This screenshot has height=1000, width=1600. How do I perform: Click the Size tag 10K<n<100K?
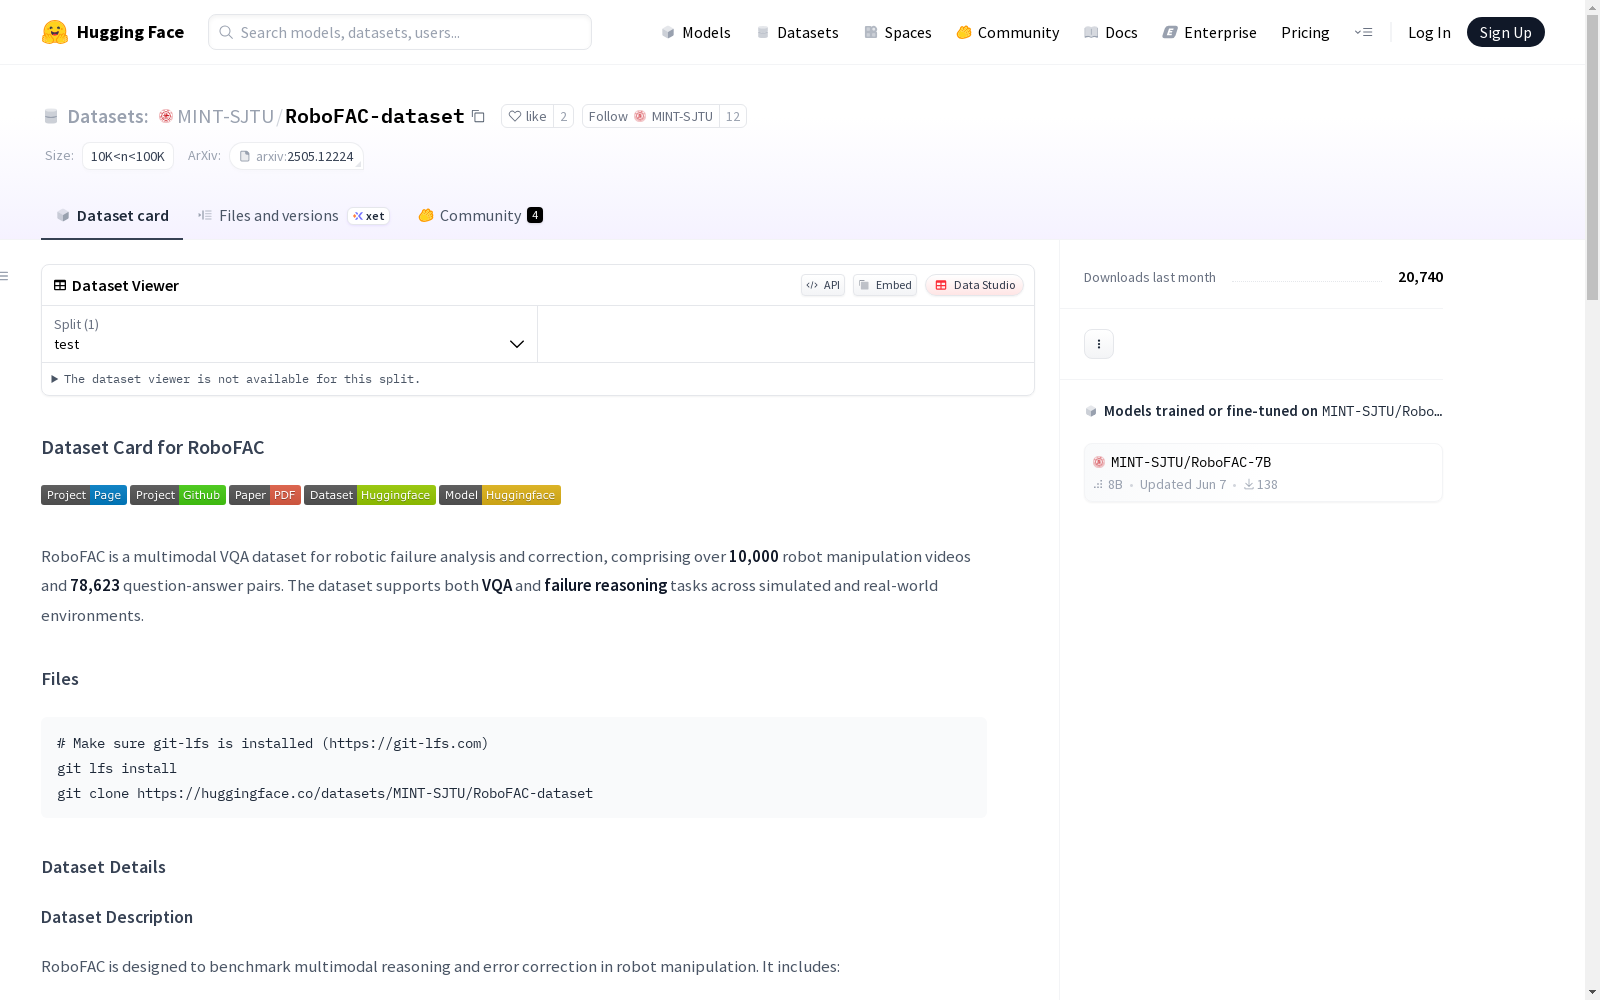pos(128,156)
